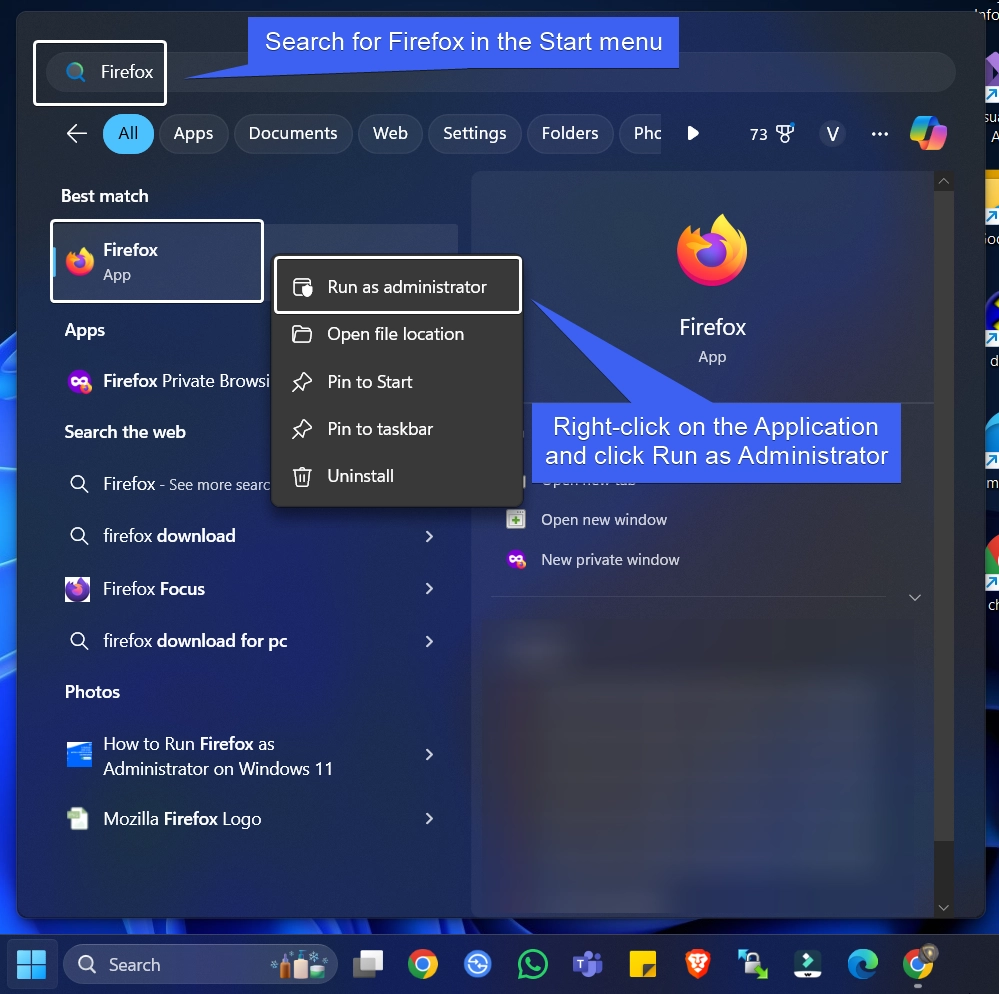Click New private window in details pane
The width and height of the screenshot is (999, 994).
[610, 560]
